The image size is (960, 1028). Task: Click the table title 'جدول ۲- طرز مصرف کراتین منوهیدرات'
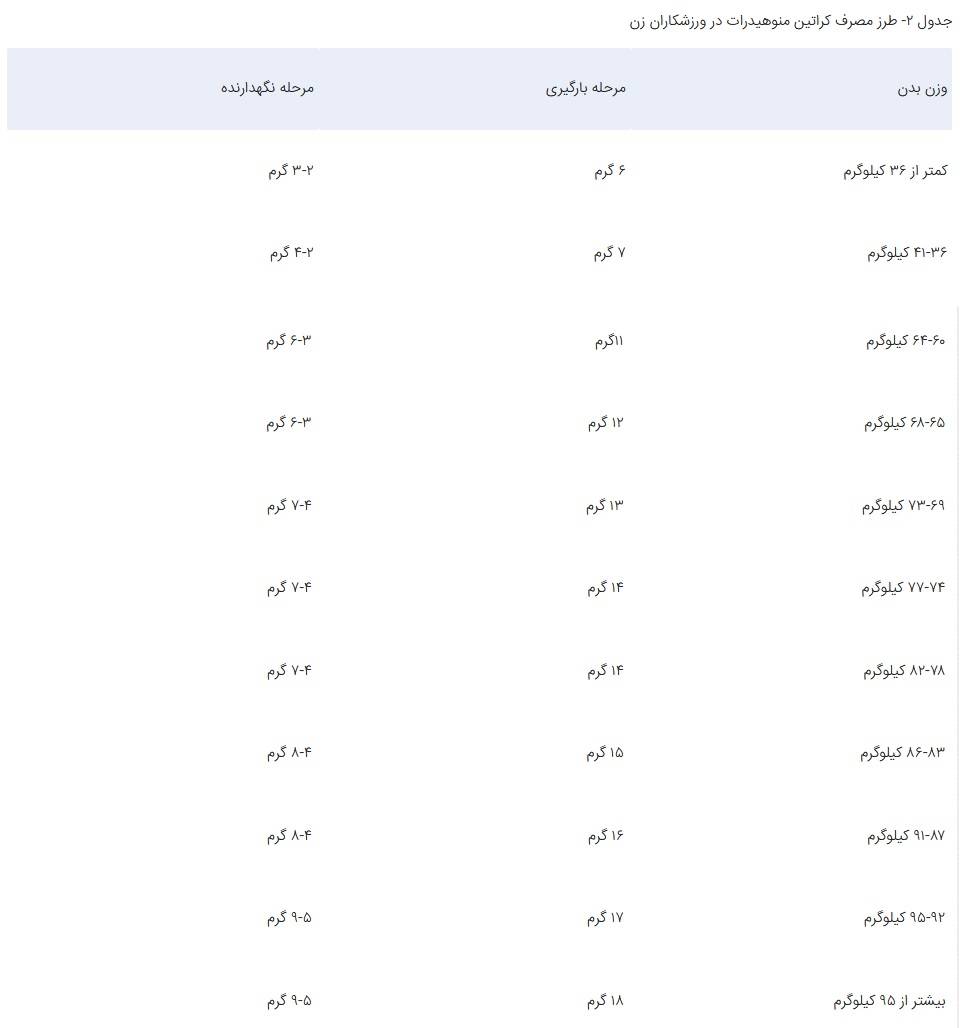pos(790,21)
